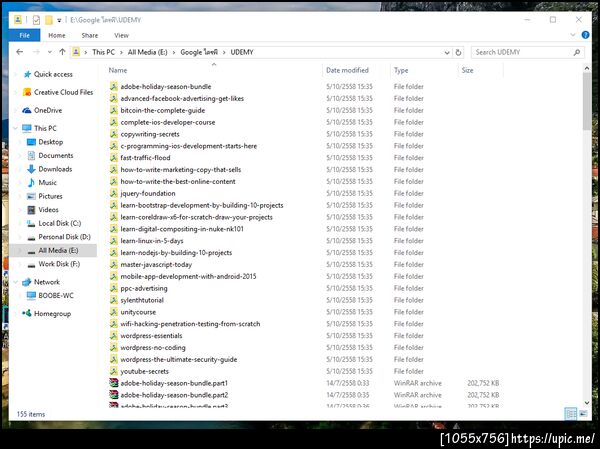Image resolution: width=600 pixels, height=449 pixels.
Task: Sort by the Type column header
Action: click(x=401, y=70)
